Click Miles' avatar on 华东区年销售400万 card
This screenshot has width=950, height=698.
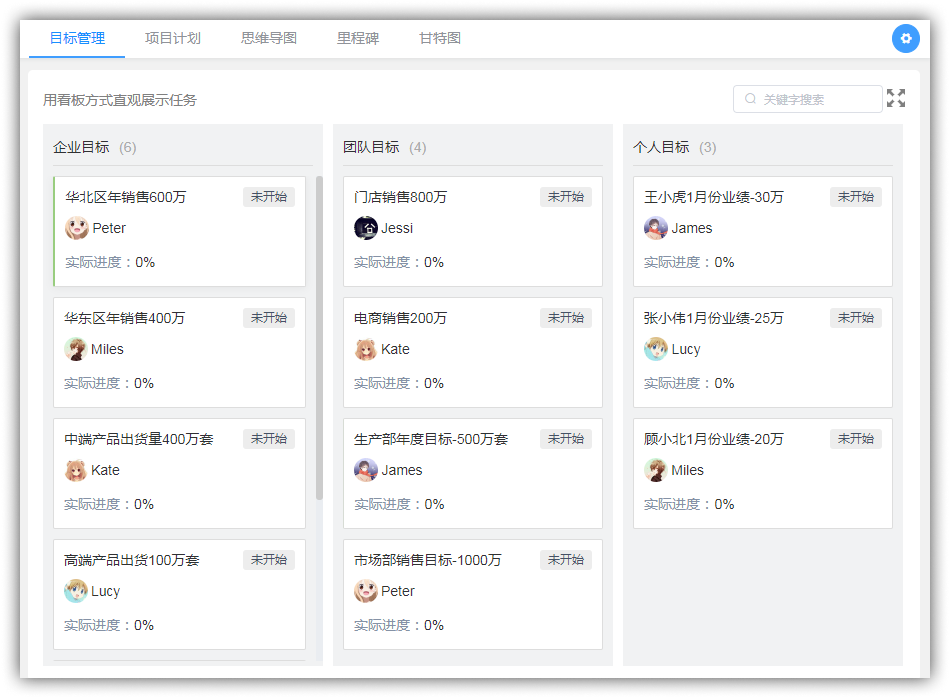(76, 349)
